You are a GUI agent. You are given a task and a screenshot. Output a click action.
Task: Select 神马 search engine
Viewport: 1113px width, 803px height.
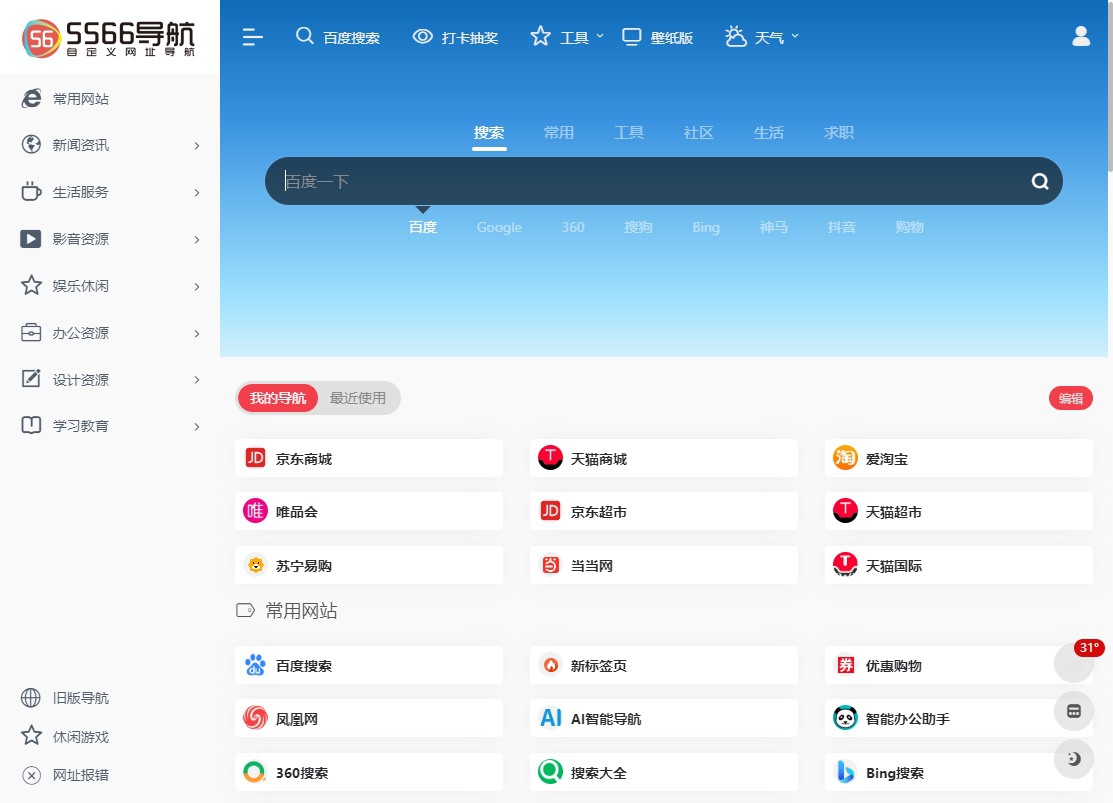pyautogui.click(x=774, y=227)
